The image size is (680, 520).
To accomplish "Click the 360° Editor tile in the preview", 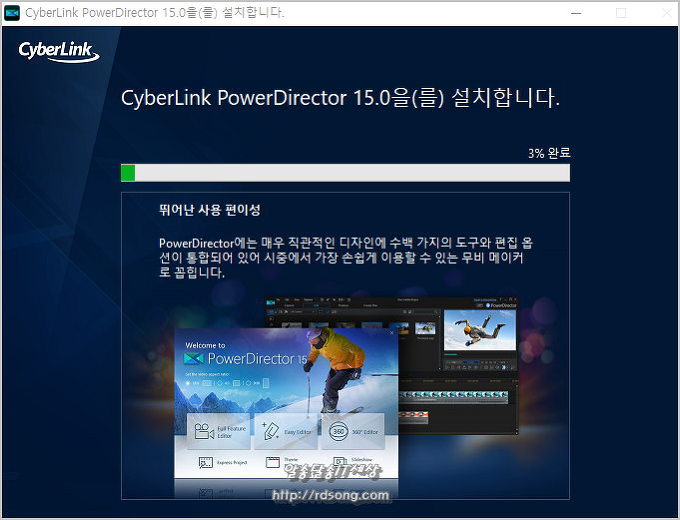I will tap(353, 431).
